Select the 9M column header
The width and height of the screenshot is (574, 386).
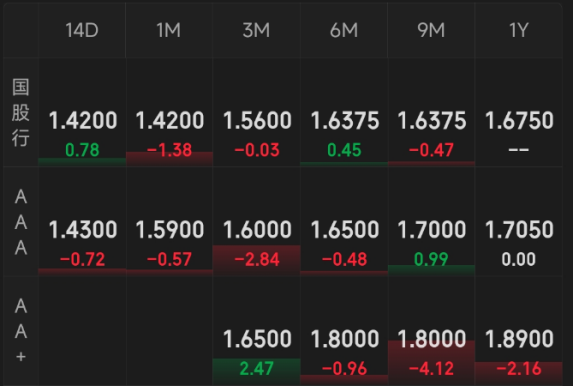(431, 30)
